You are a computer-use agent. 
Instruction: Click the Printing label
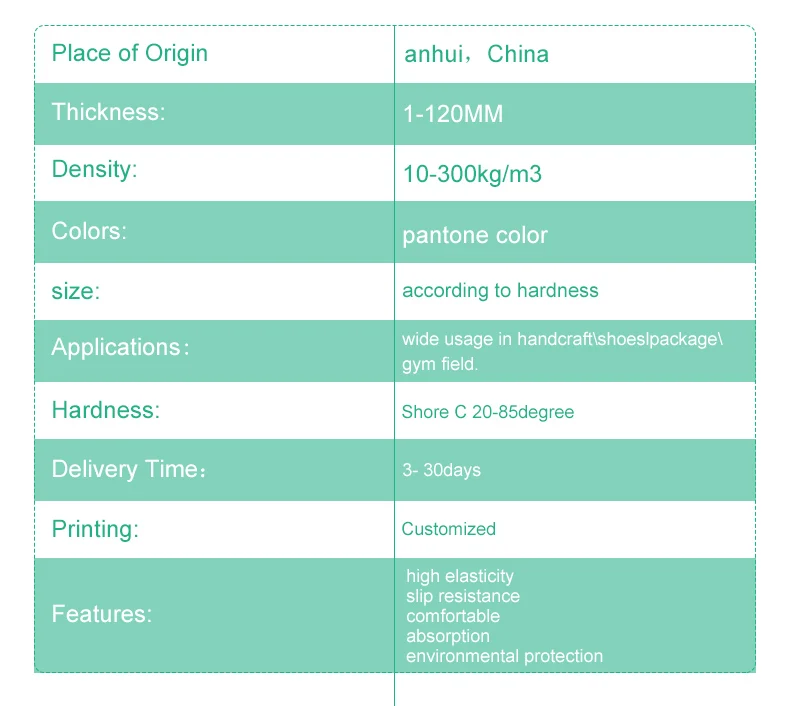(x=95, y=530)
